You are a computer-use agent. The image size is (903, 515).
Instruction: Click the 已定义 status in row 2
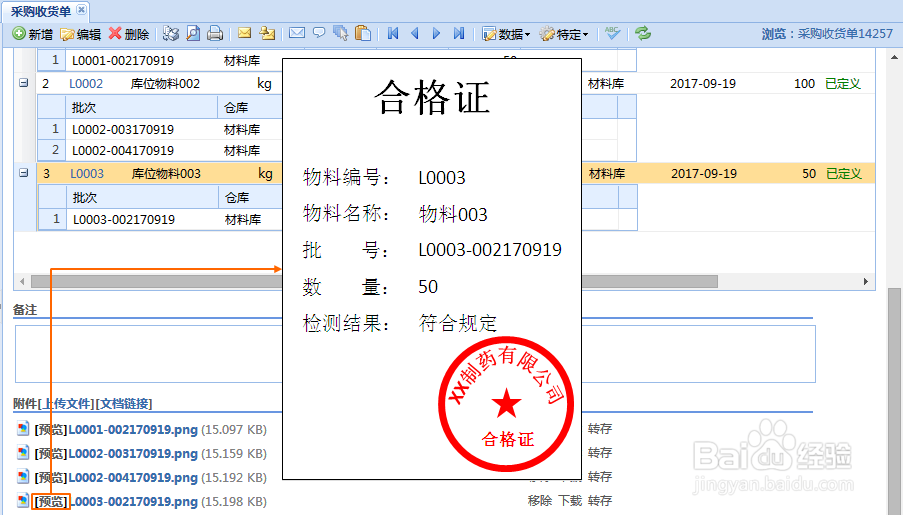pos(843,84)
